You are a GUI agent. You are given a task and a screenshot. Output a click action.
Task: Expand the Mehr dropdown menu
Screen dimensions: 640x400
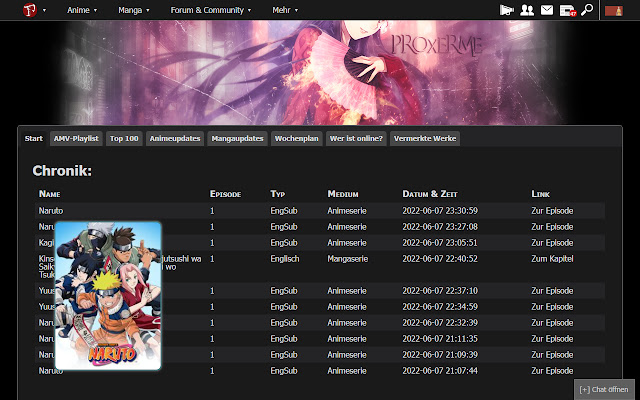click(287, 10)
